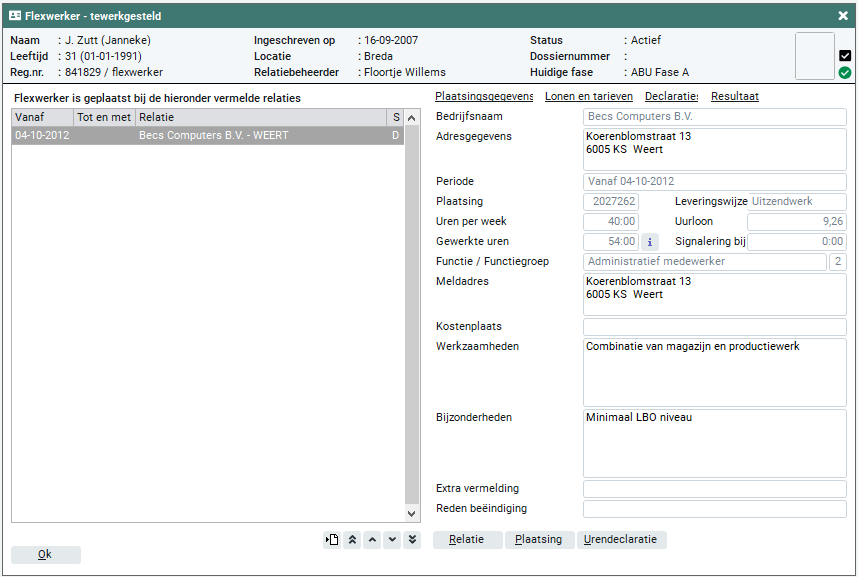This screenshot has width=858, height=577.
Task: Go to next record with down arrow
Action: pos(392,540)
